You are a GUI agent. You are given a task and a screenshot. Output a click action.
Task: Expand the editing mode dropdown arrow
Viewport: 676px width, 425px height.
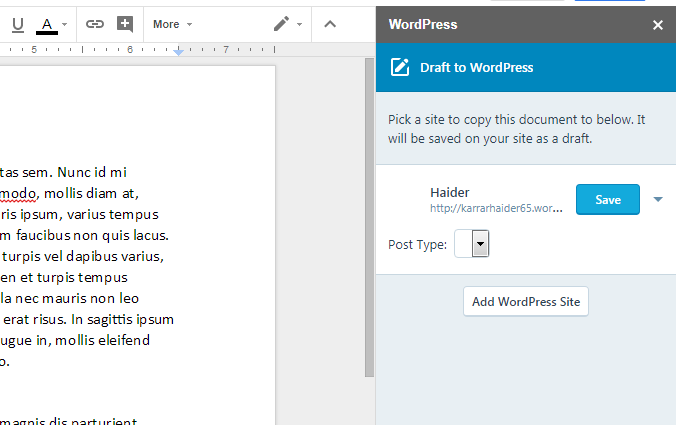[300, 25]
